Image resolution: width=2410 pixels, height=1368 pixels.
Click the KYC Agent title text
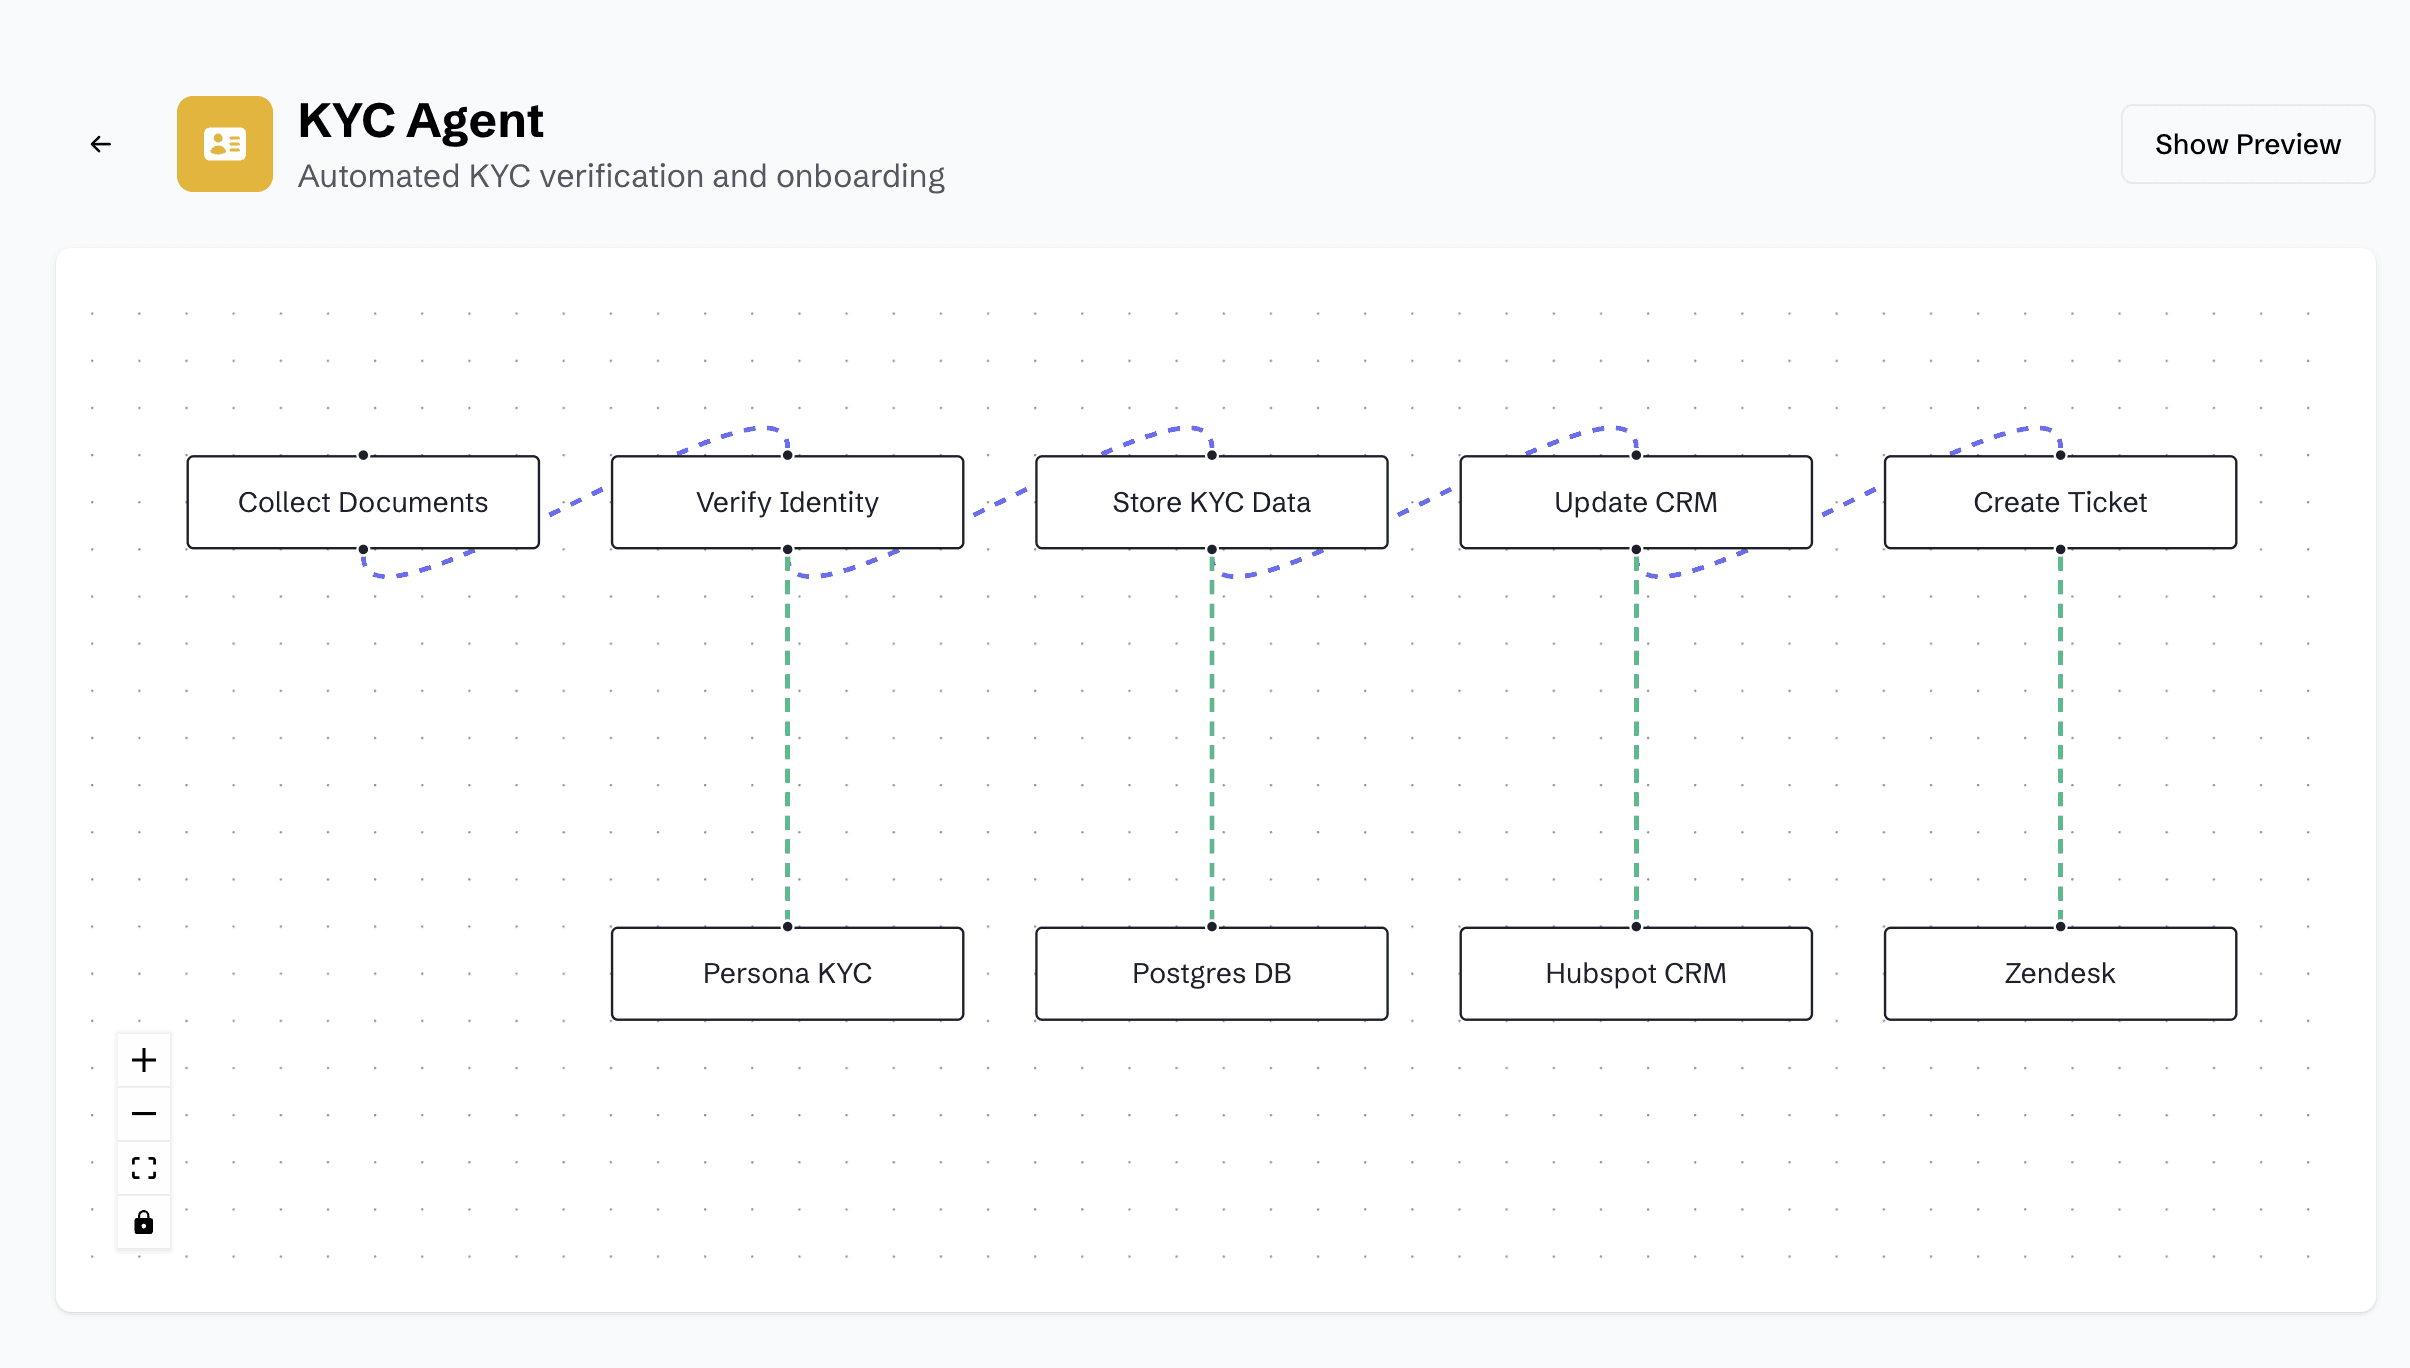420,121
